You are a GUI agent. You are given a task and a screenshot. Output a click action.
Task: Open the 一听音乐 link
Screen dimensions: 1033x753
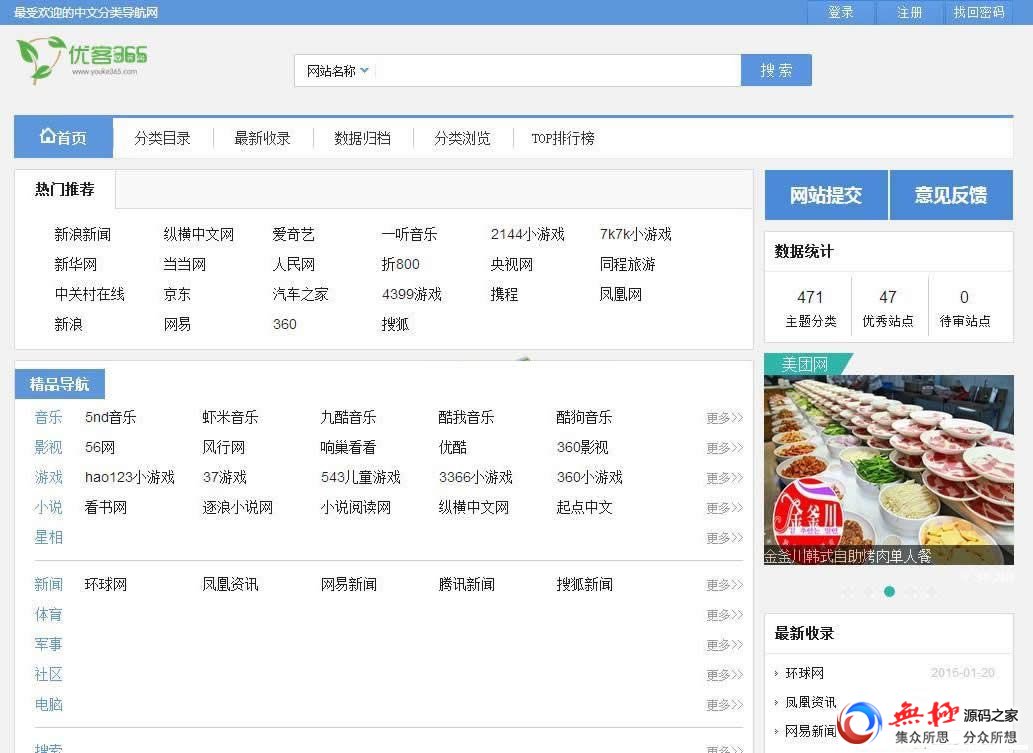click(x=409, y=235)
